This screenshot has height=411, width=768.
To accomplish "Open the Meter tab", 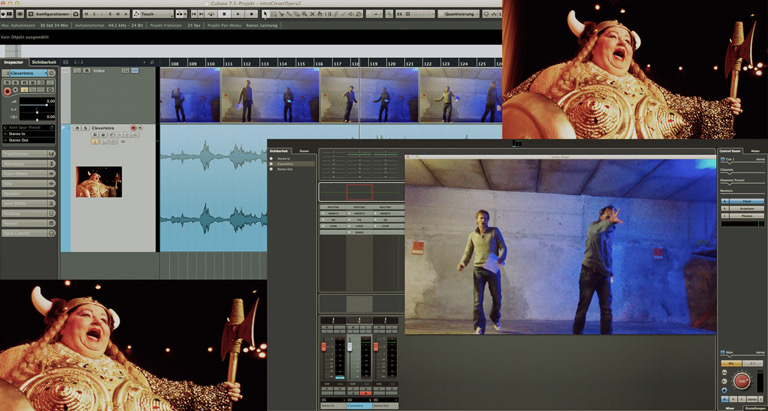I will 755,151.
